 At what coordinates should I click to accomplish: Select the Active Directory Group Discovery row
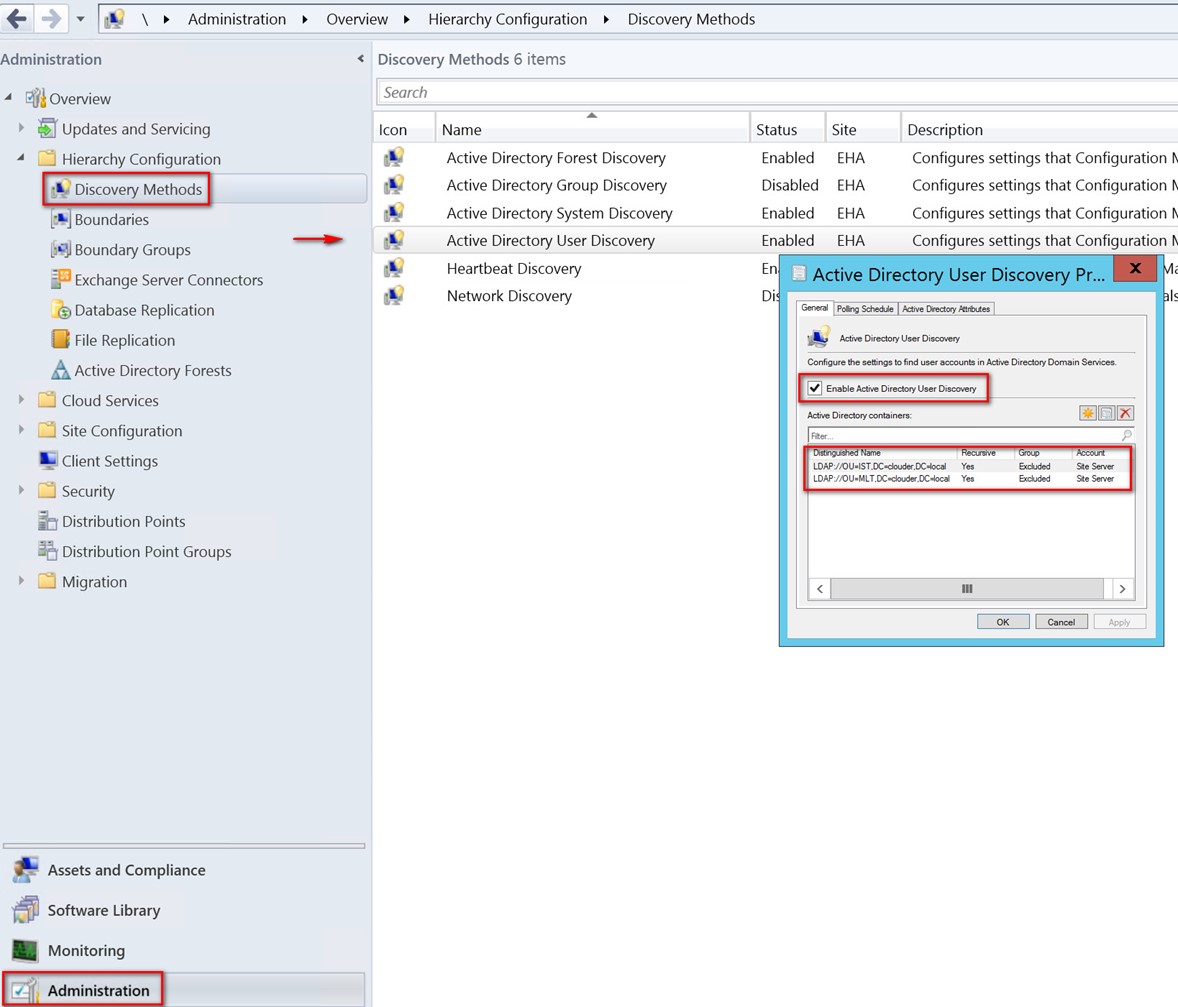tap(775, 185)
